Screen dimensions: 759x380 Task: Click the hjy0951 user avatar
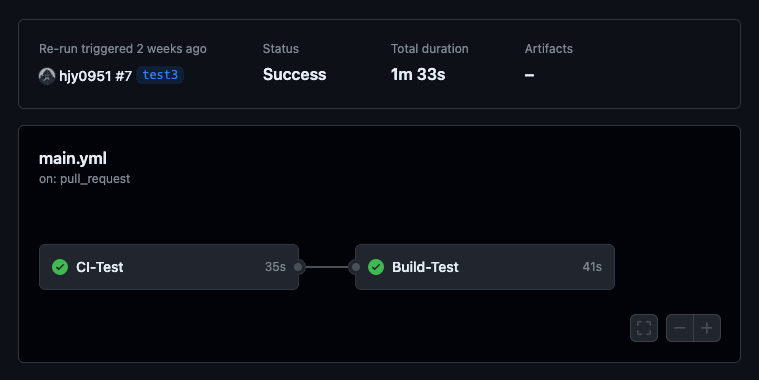47,76
